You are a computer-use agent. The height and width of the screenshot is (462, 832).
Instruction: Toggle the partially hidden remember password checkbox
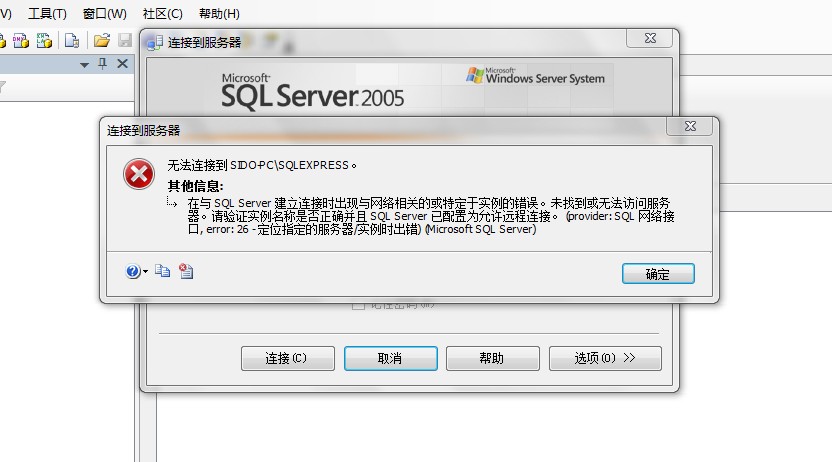[x=358, y=306]
